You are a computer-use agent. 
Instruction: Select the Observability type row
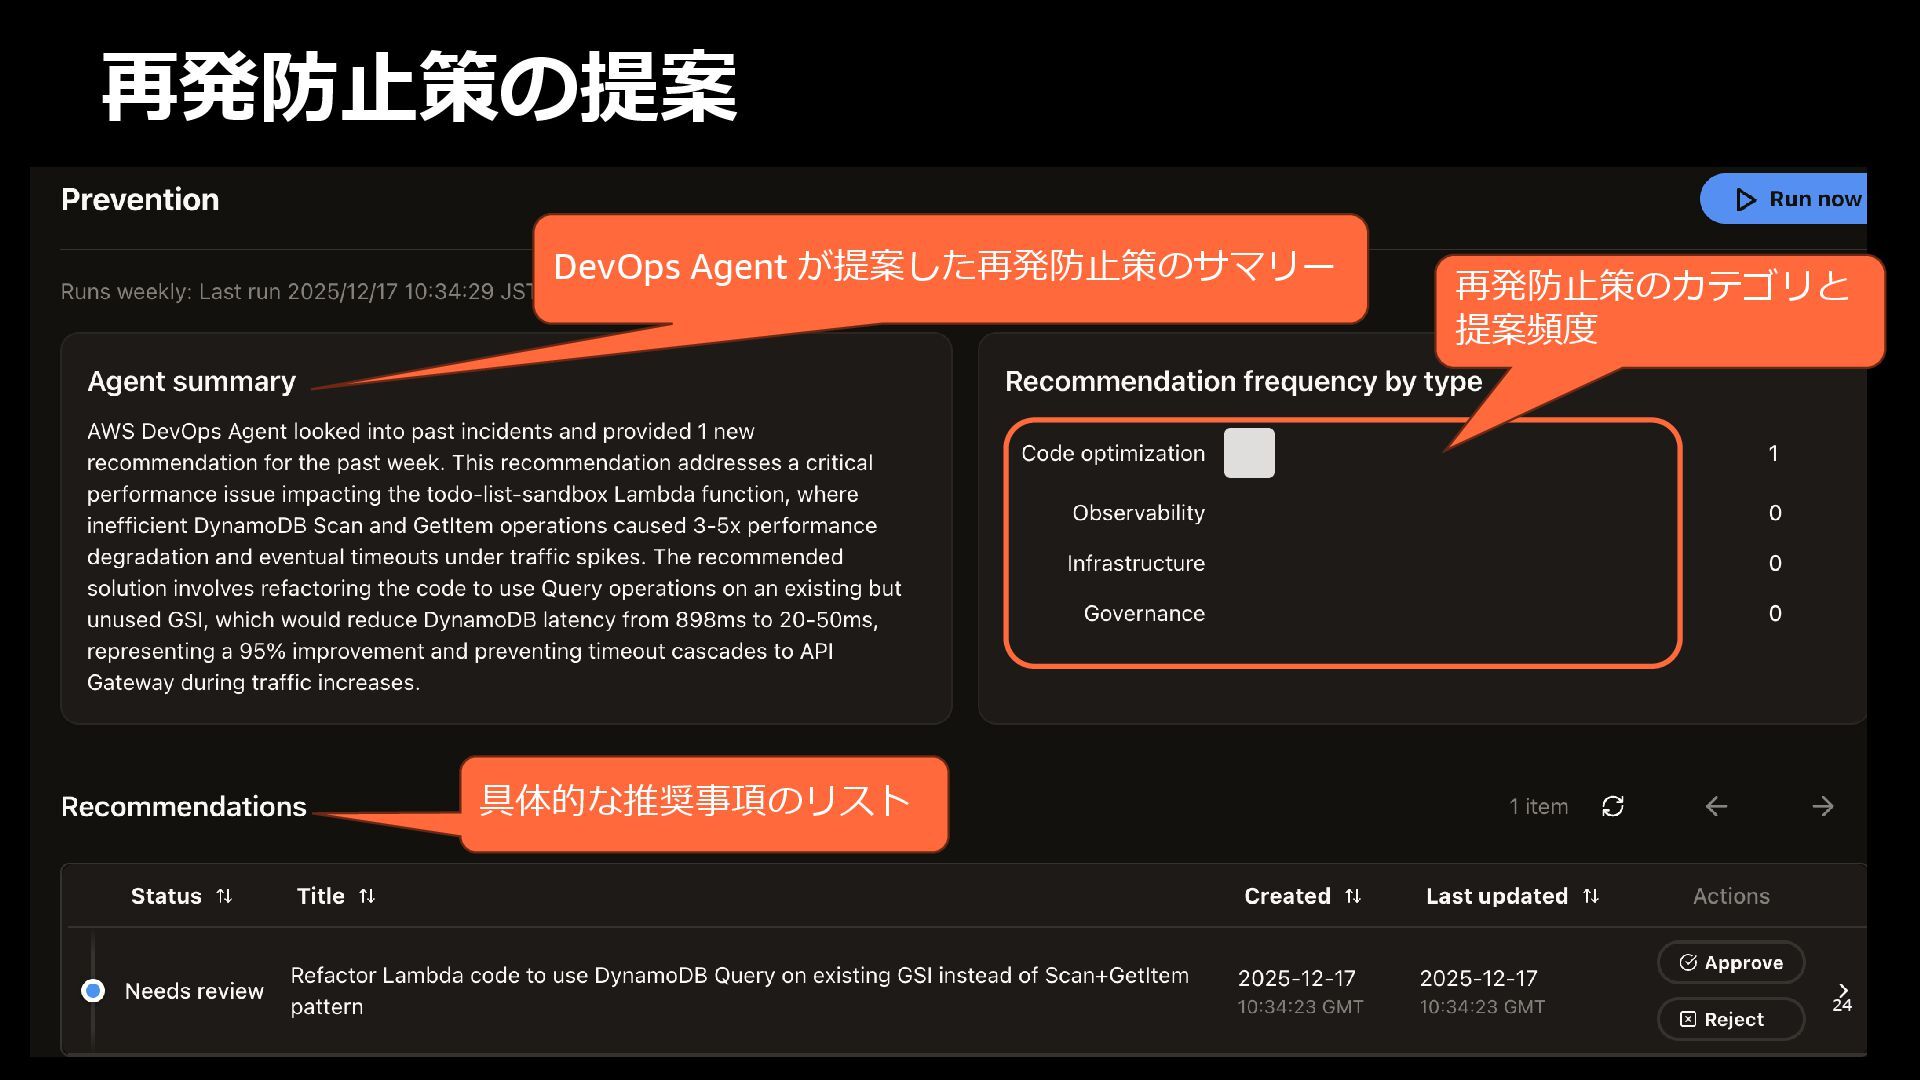pos(1138,513)
